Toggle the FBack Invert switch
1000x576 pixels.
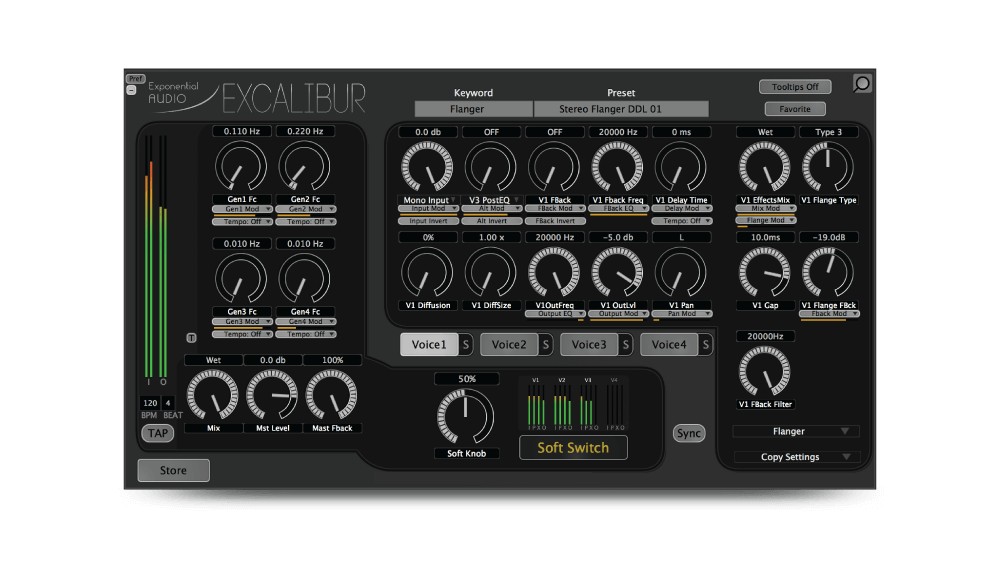click(555, 221)
